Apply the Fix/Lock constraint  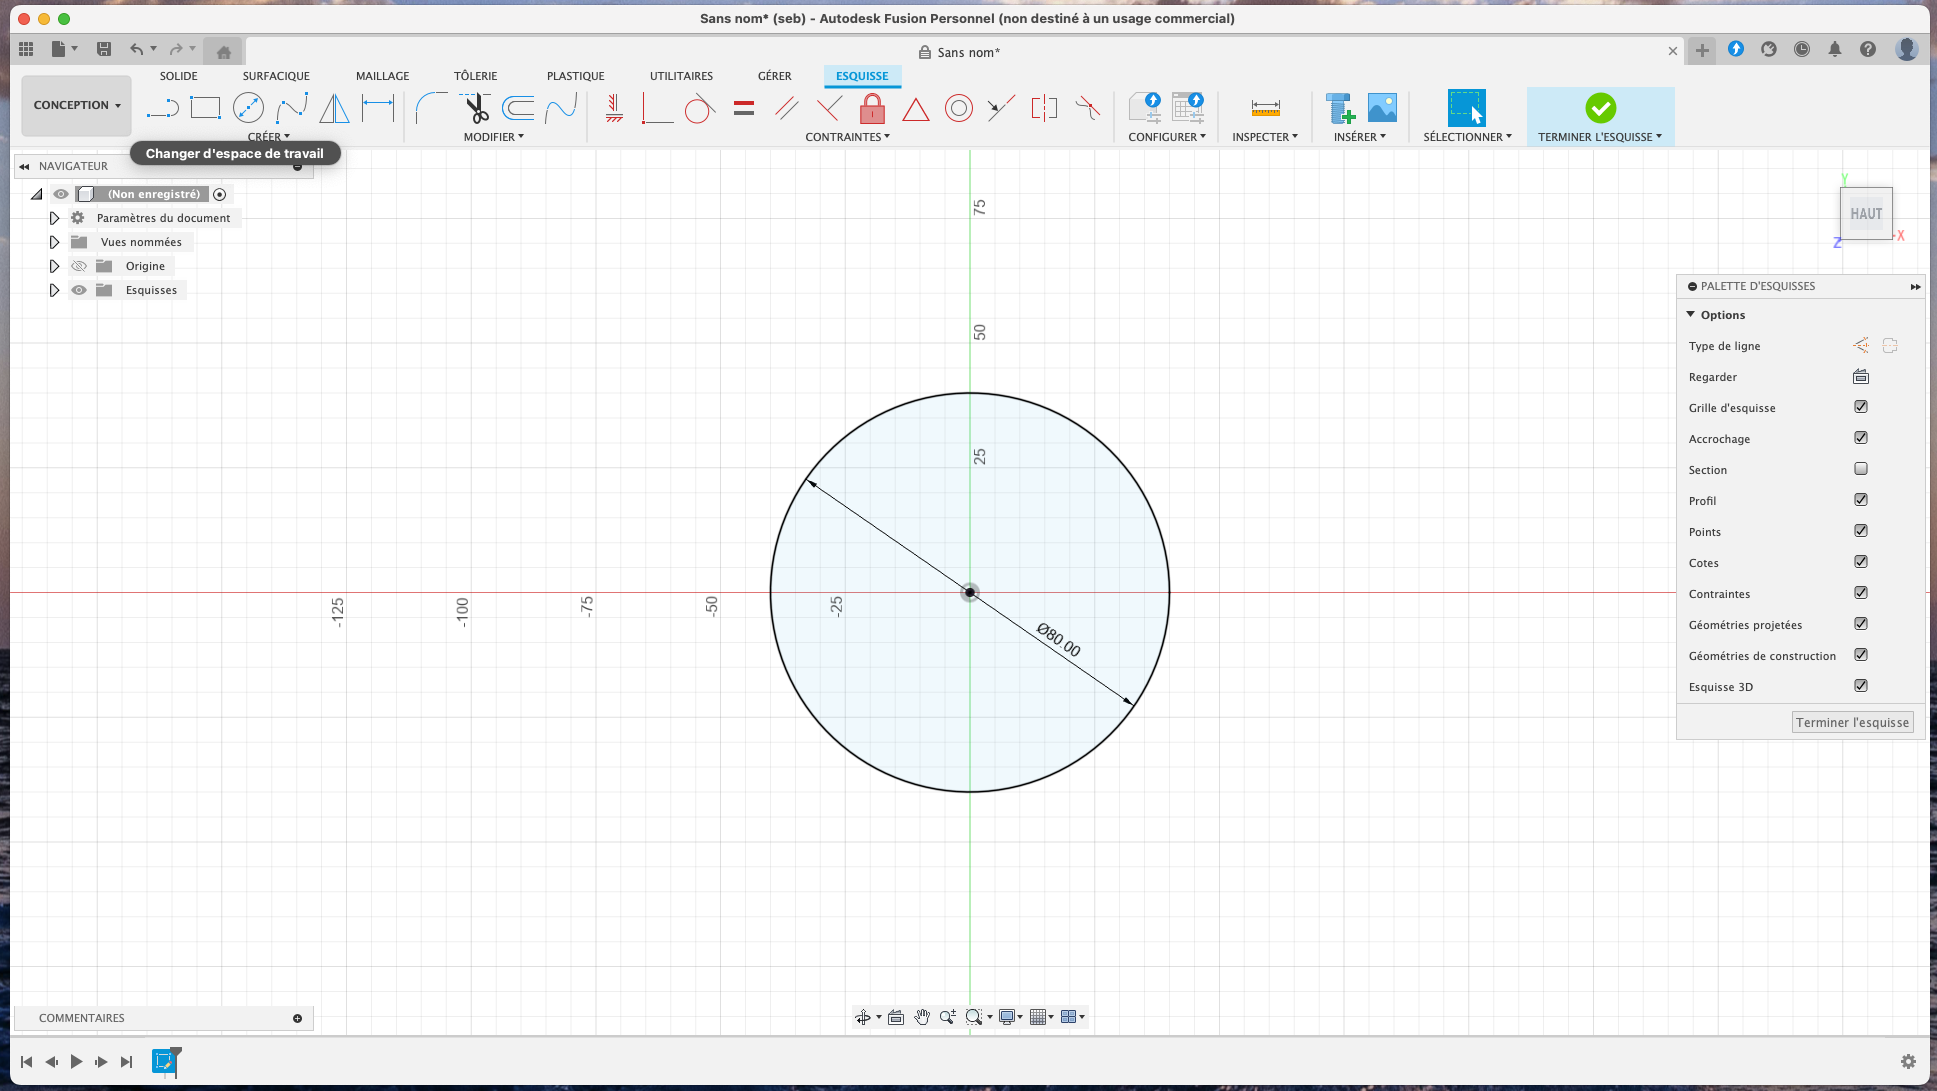point(872,108)
